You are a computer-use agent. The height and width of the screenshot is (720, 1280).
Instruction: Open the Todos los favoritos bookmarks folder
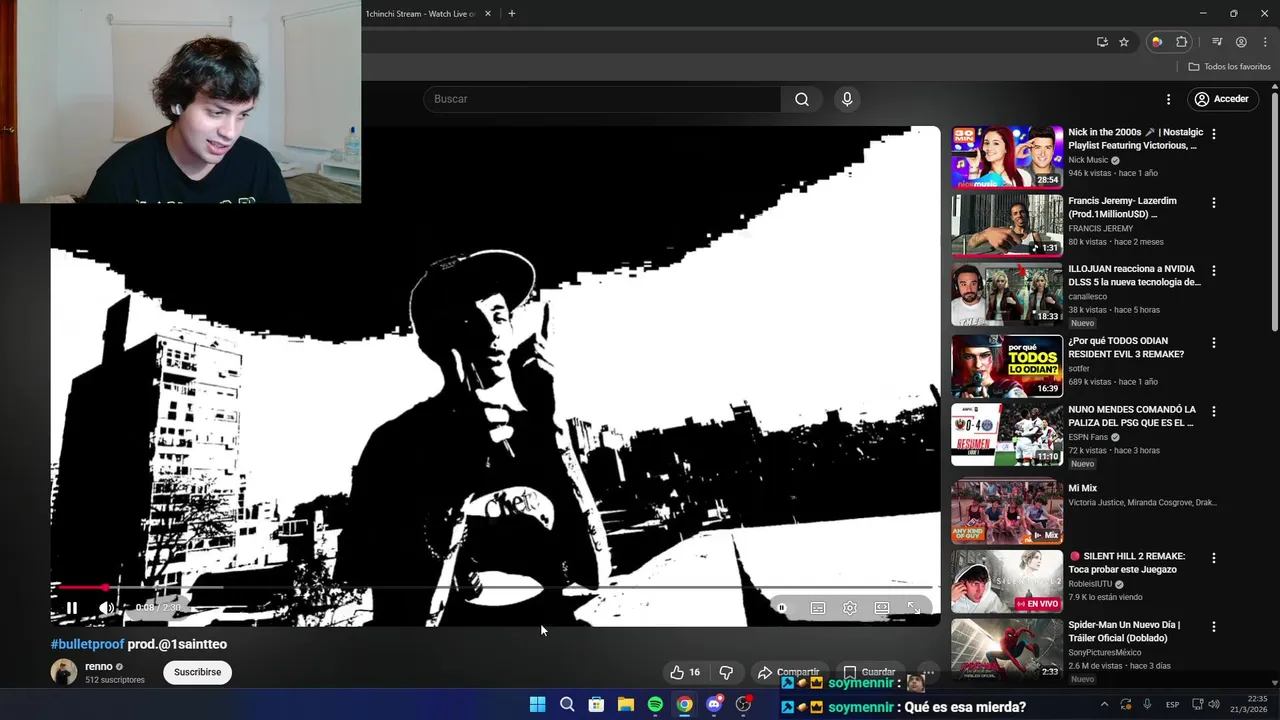coord(1230,67)
